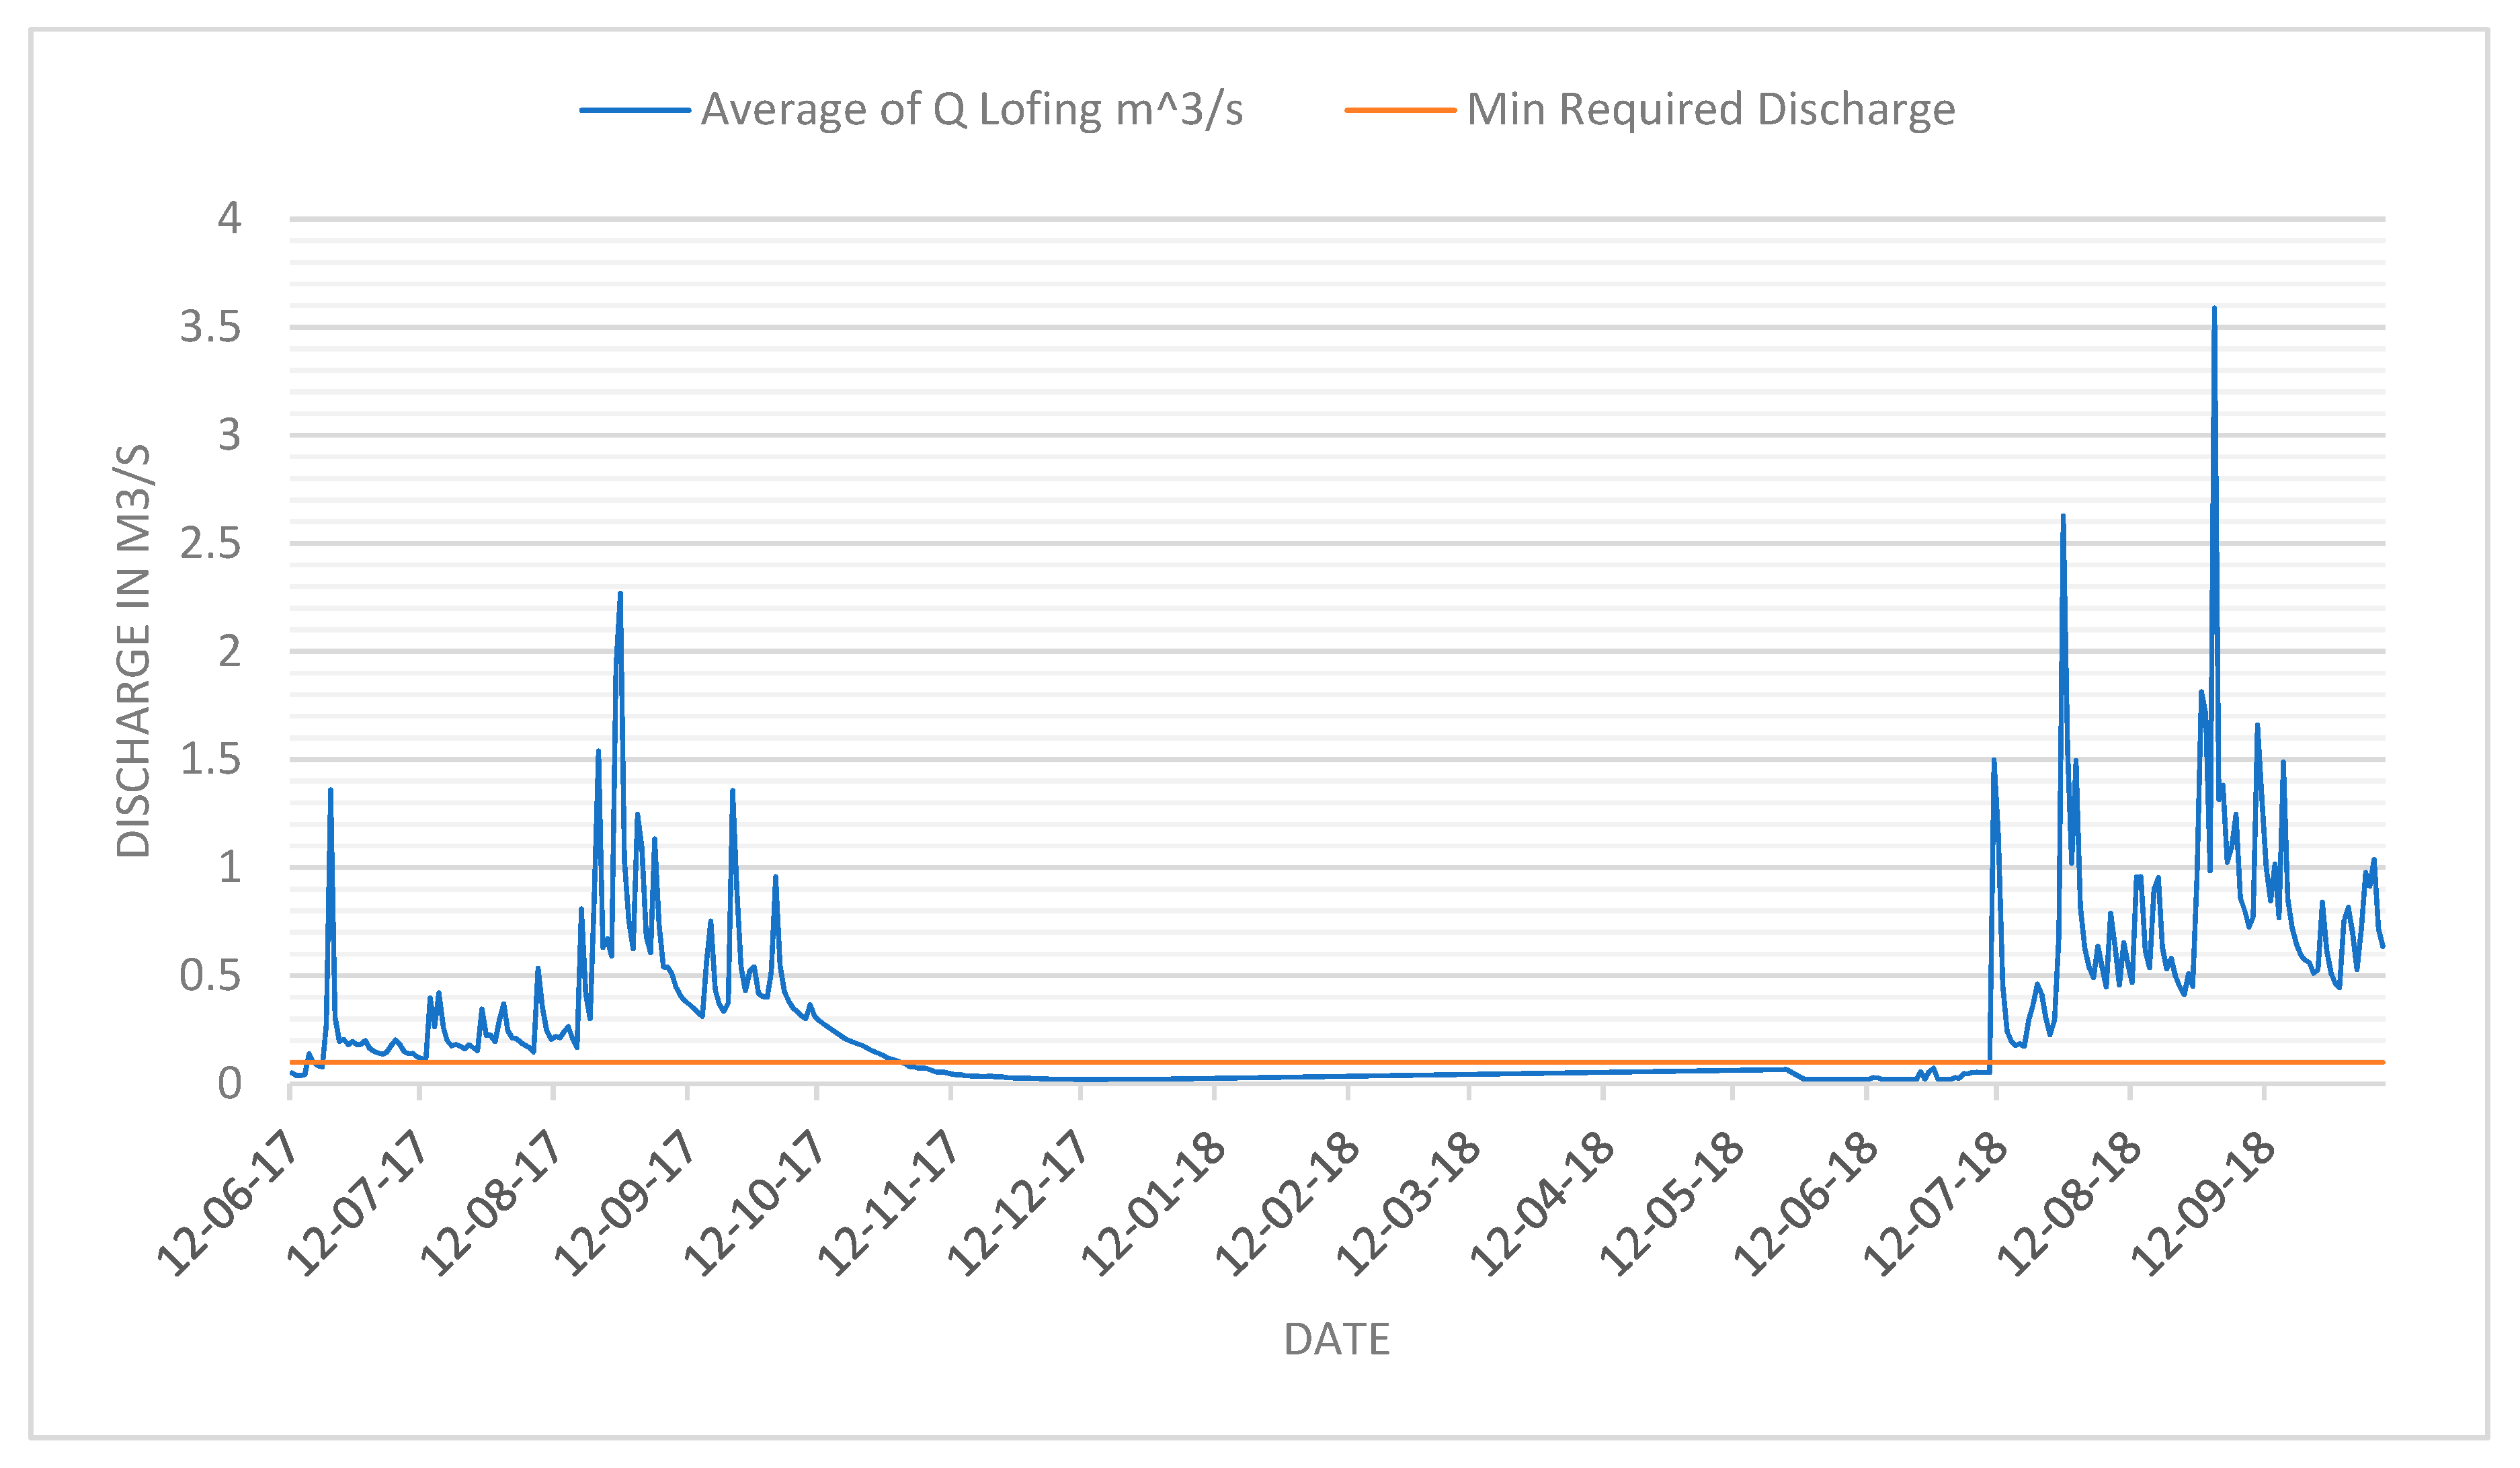Select the 'DISCHARGE IN M3/S' axis title
Screen dimensions: 2520x1468
coord(133,651)
